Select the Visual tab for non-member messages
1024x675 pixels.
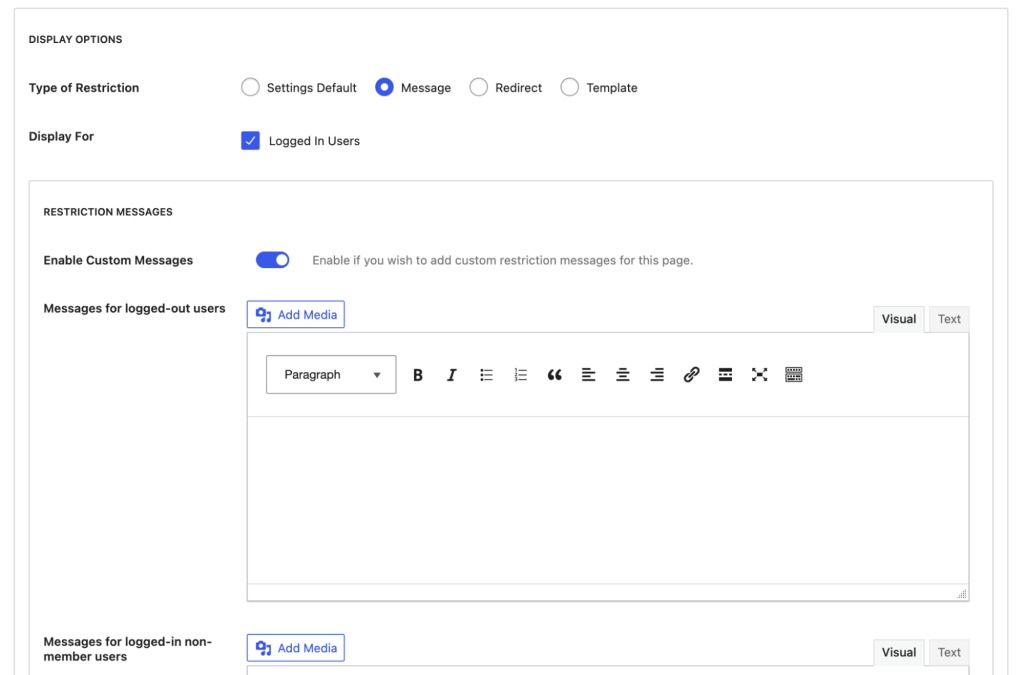click(x=898, y=651)
